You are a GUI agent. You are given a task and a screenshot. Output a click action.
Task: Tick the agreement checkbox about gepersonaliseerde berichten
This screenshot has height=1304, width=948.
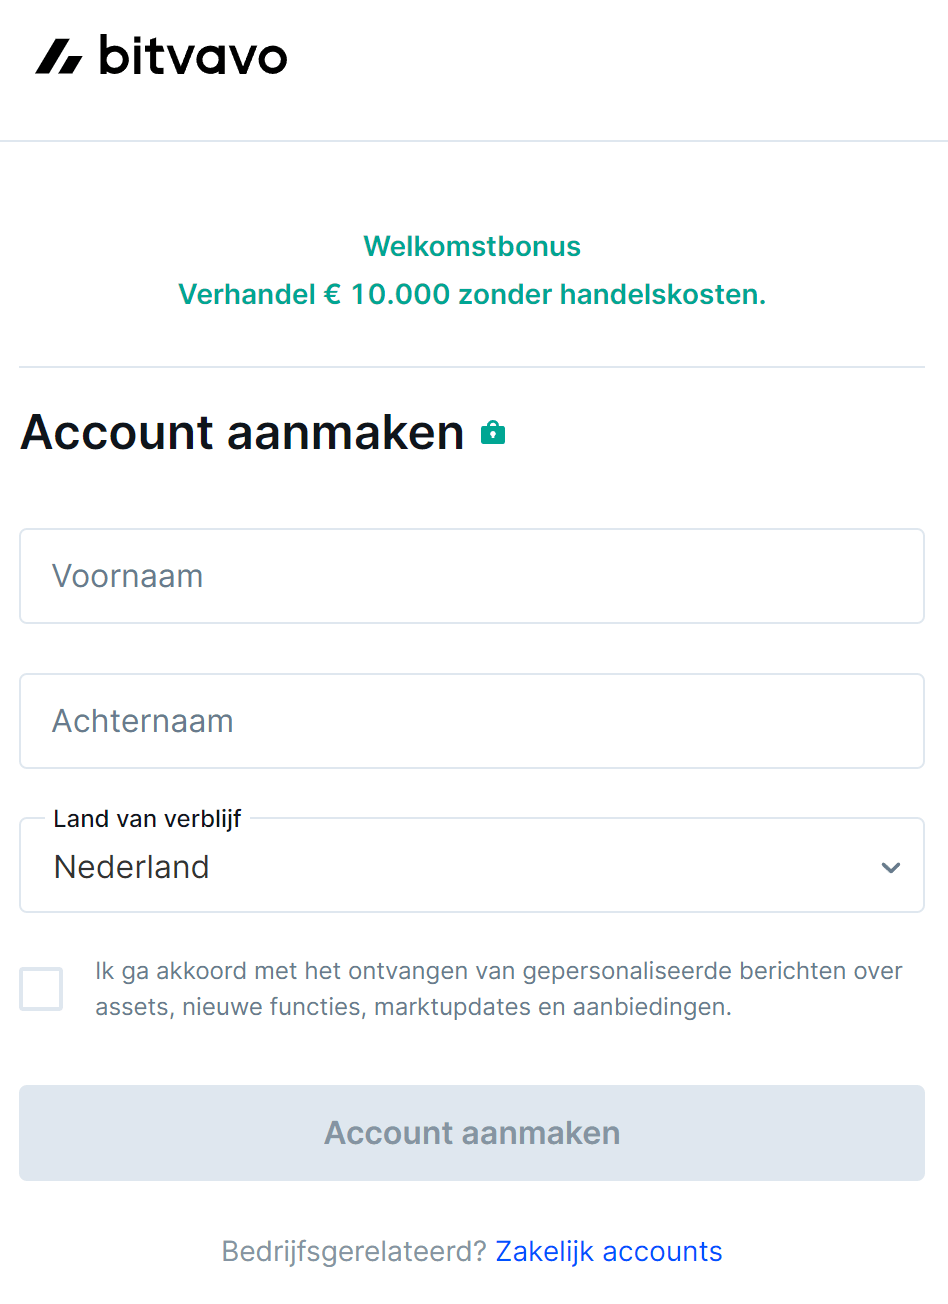point(41,988)
